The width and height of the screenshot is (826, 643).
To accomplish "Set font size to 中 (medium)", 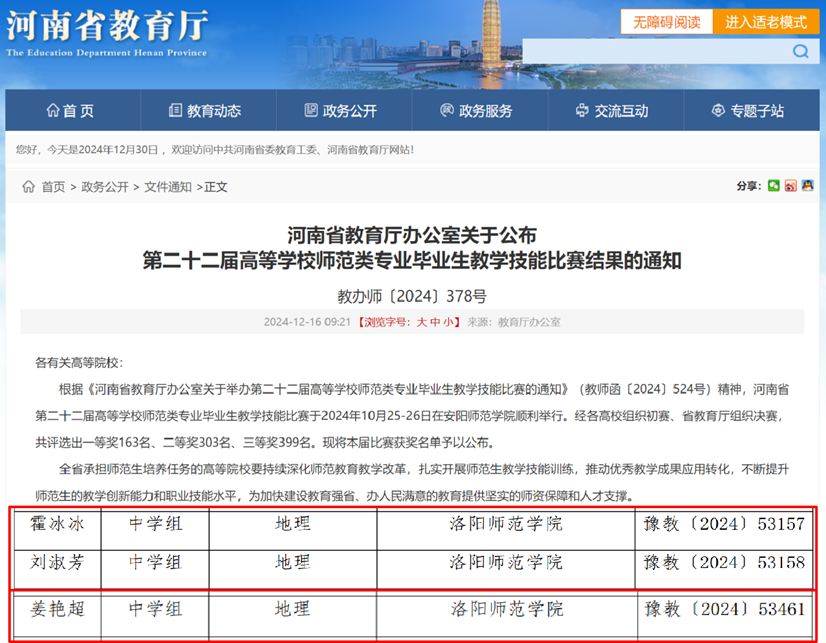I will tap(436, 322).
